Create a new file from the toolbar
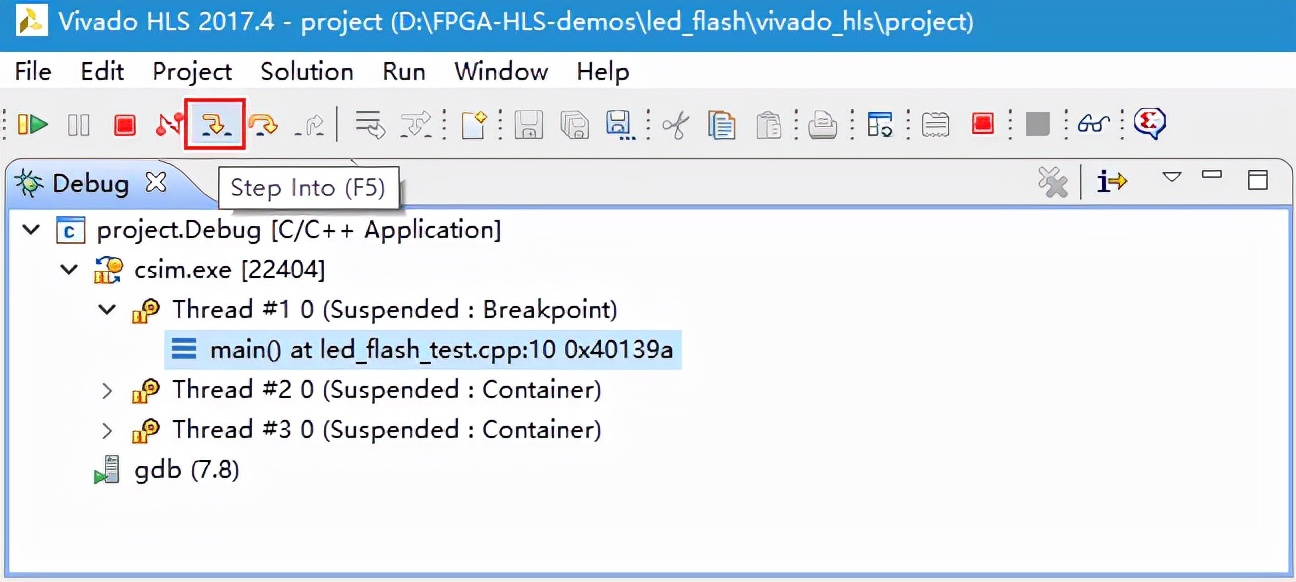The width and height of the screenshot is (1296, 582). pyautogui.click(x=473, y=124)
